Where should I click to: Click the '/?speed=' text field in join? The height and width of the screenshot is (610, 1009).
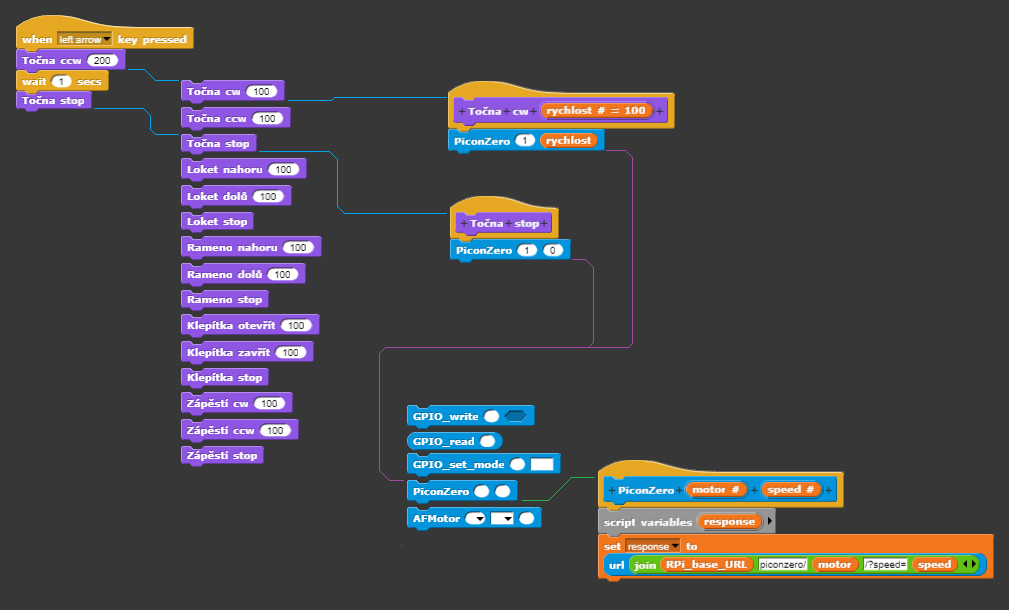(x=885, y=564)
